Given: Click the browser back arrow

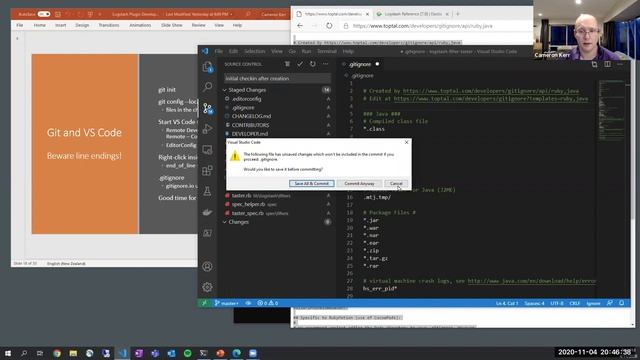Looking at the screenshot, I should click(x=300, y=26).
